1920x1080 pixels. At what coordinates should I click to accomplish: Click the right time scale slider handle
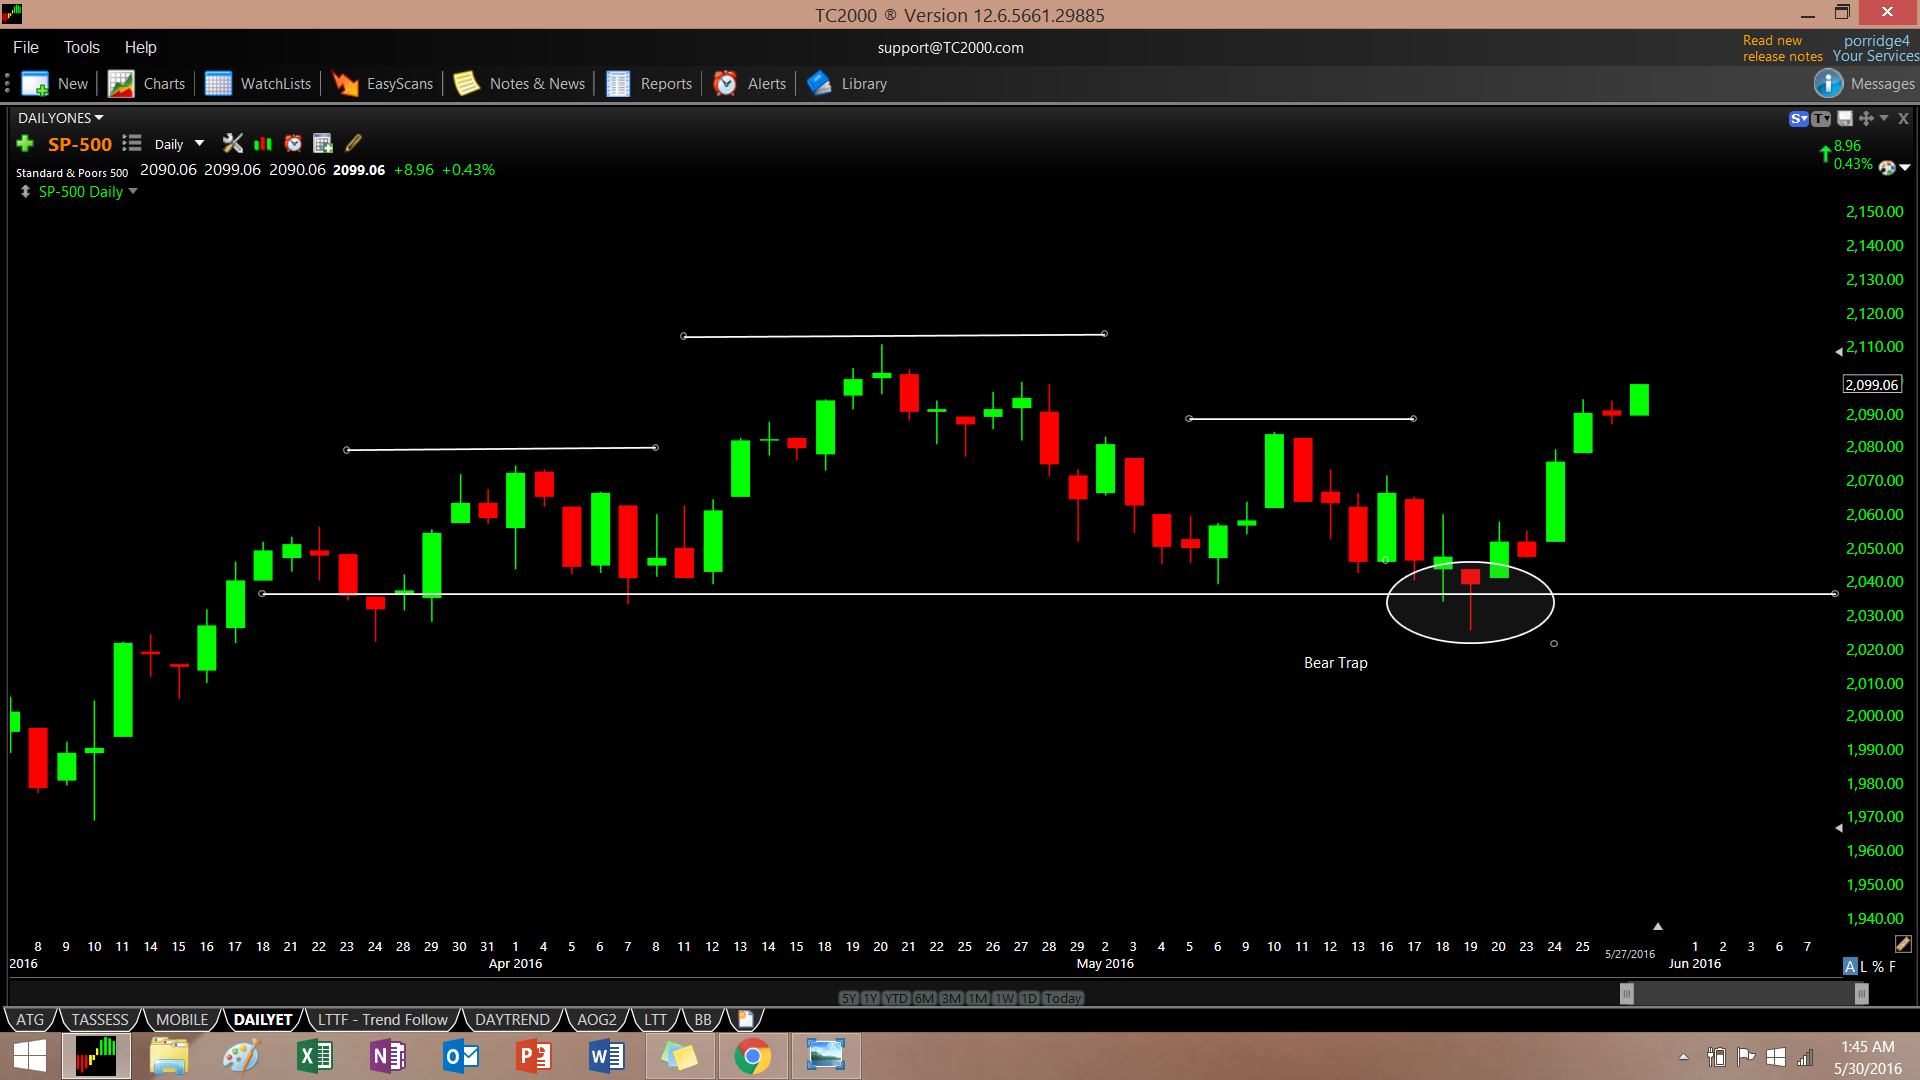(1861, 994)
